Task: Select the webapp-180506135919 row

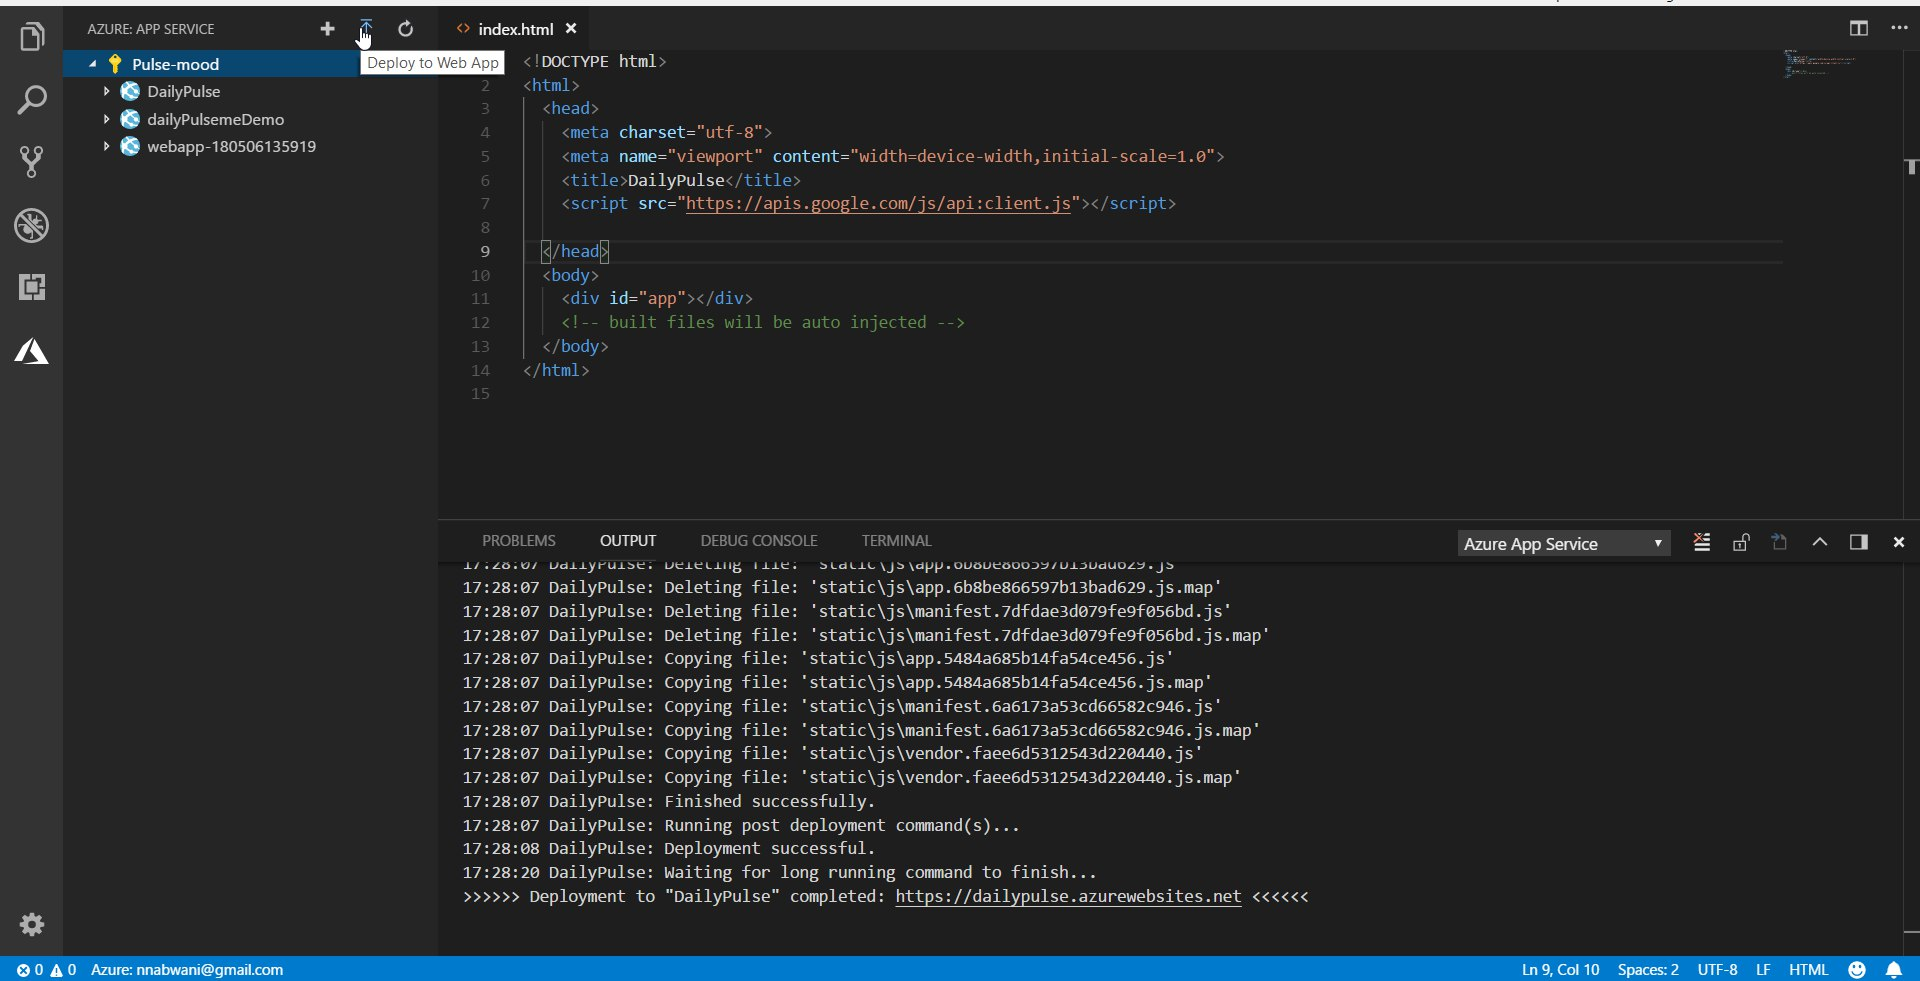Action: pyautogui.click(x=250, y=146)
